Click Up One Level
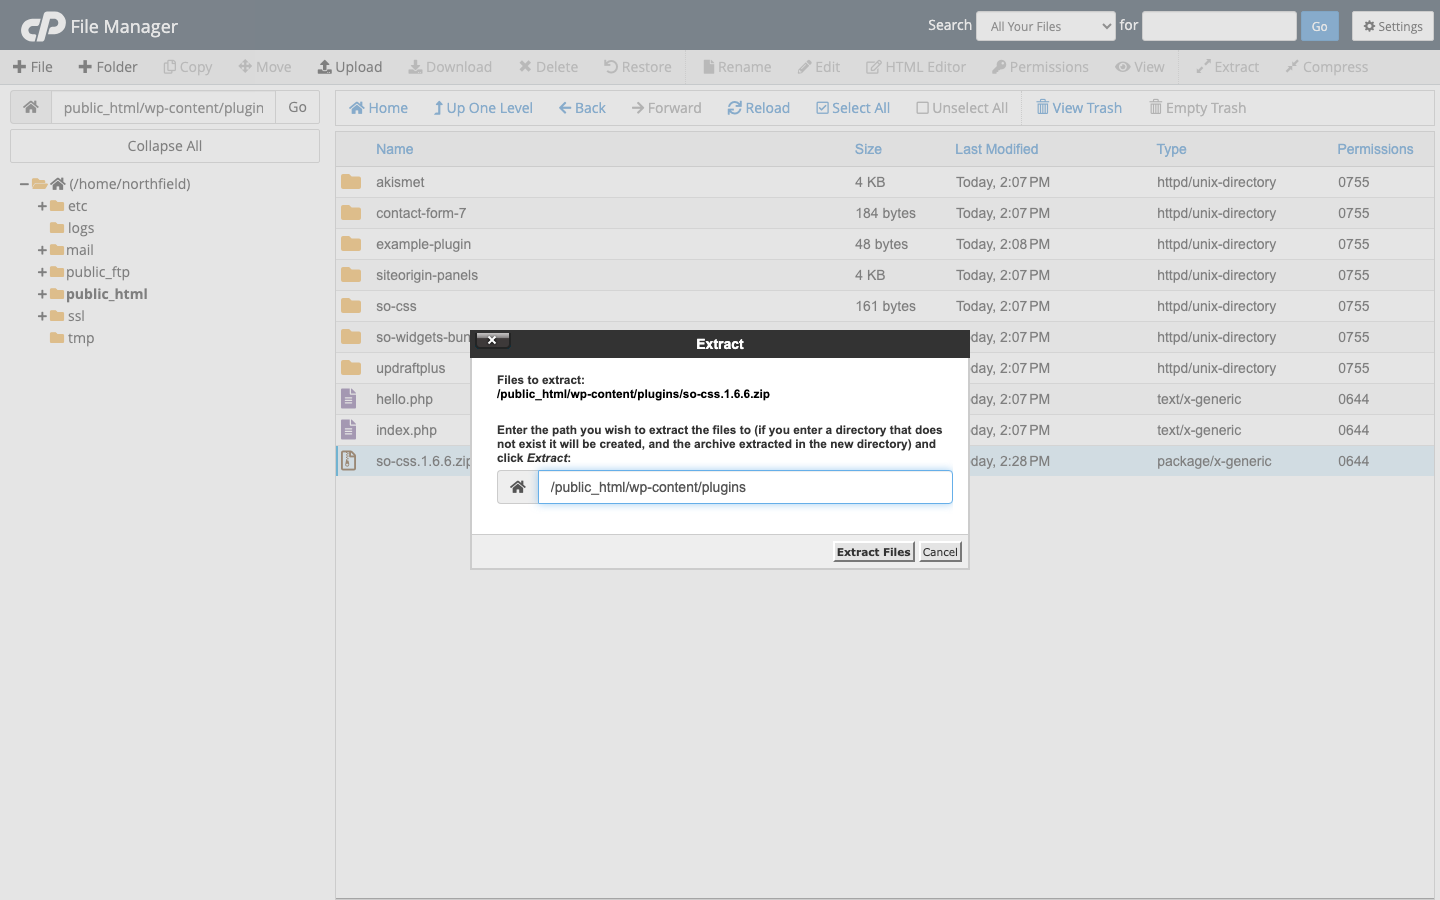 coord(483,108)
